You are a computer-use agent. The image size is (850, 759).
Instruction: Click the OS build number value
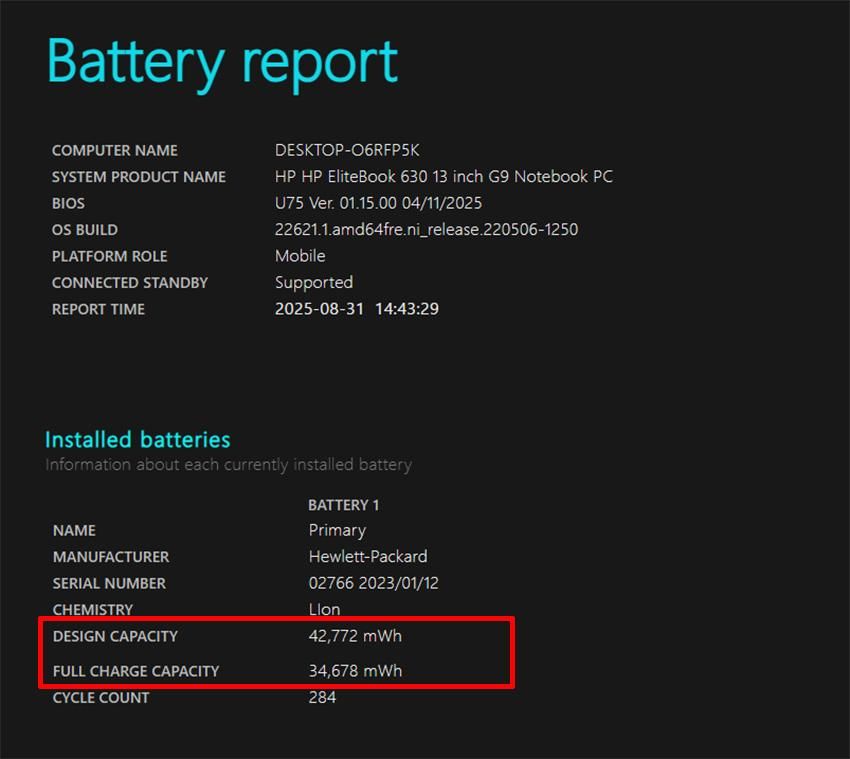point(426,229)
